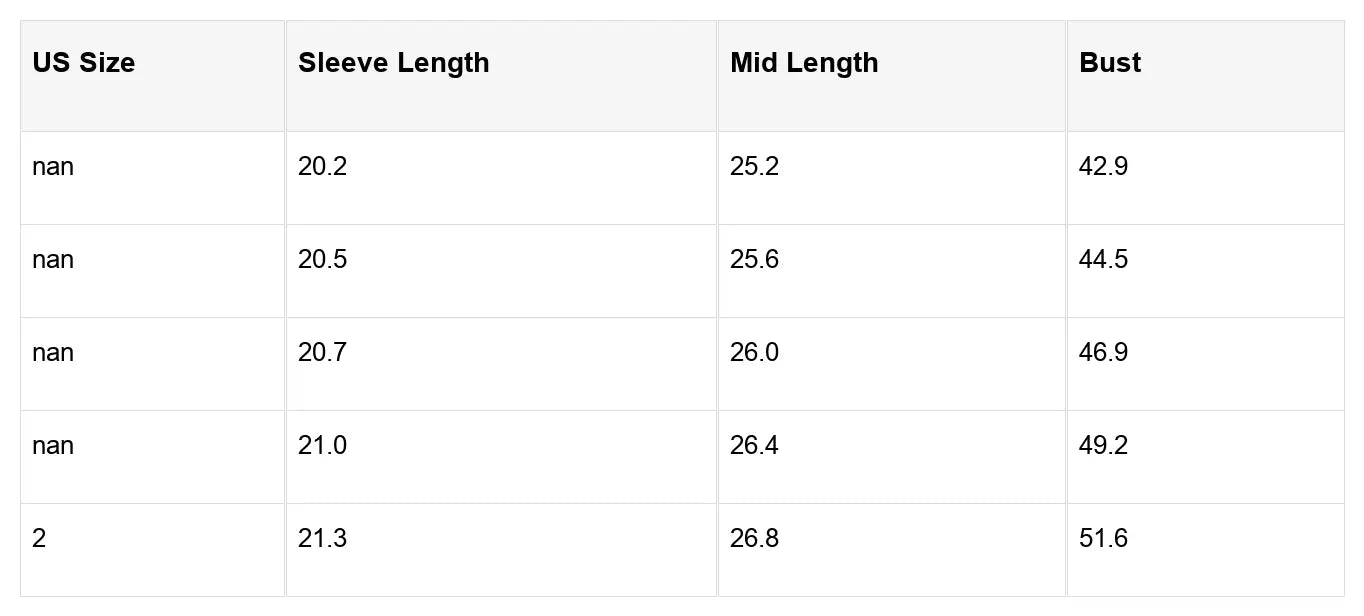Screen dimensions: 1364x616
Task: Click the 26.4 mid length cell
Action: 755,446
